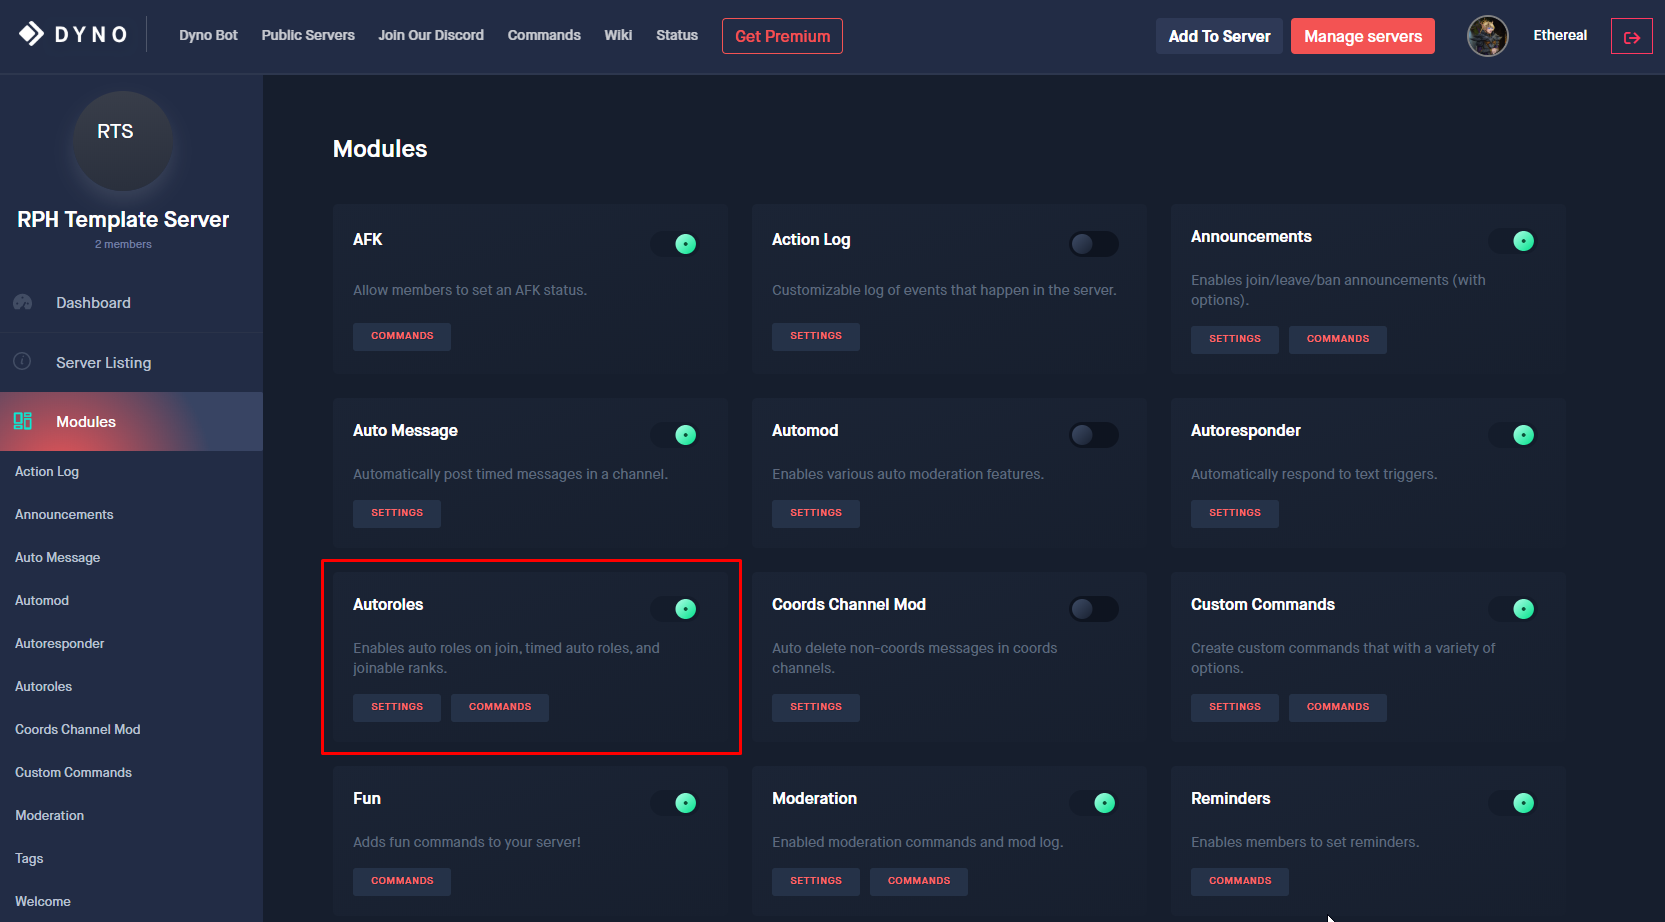The image size is (1665, 922).
Task: Click the Server Listing info icon
Action: tap(22, 361)
